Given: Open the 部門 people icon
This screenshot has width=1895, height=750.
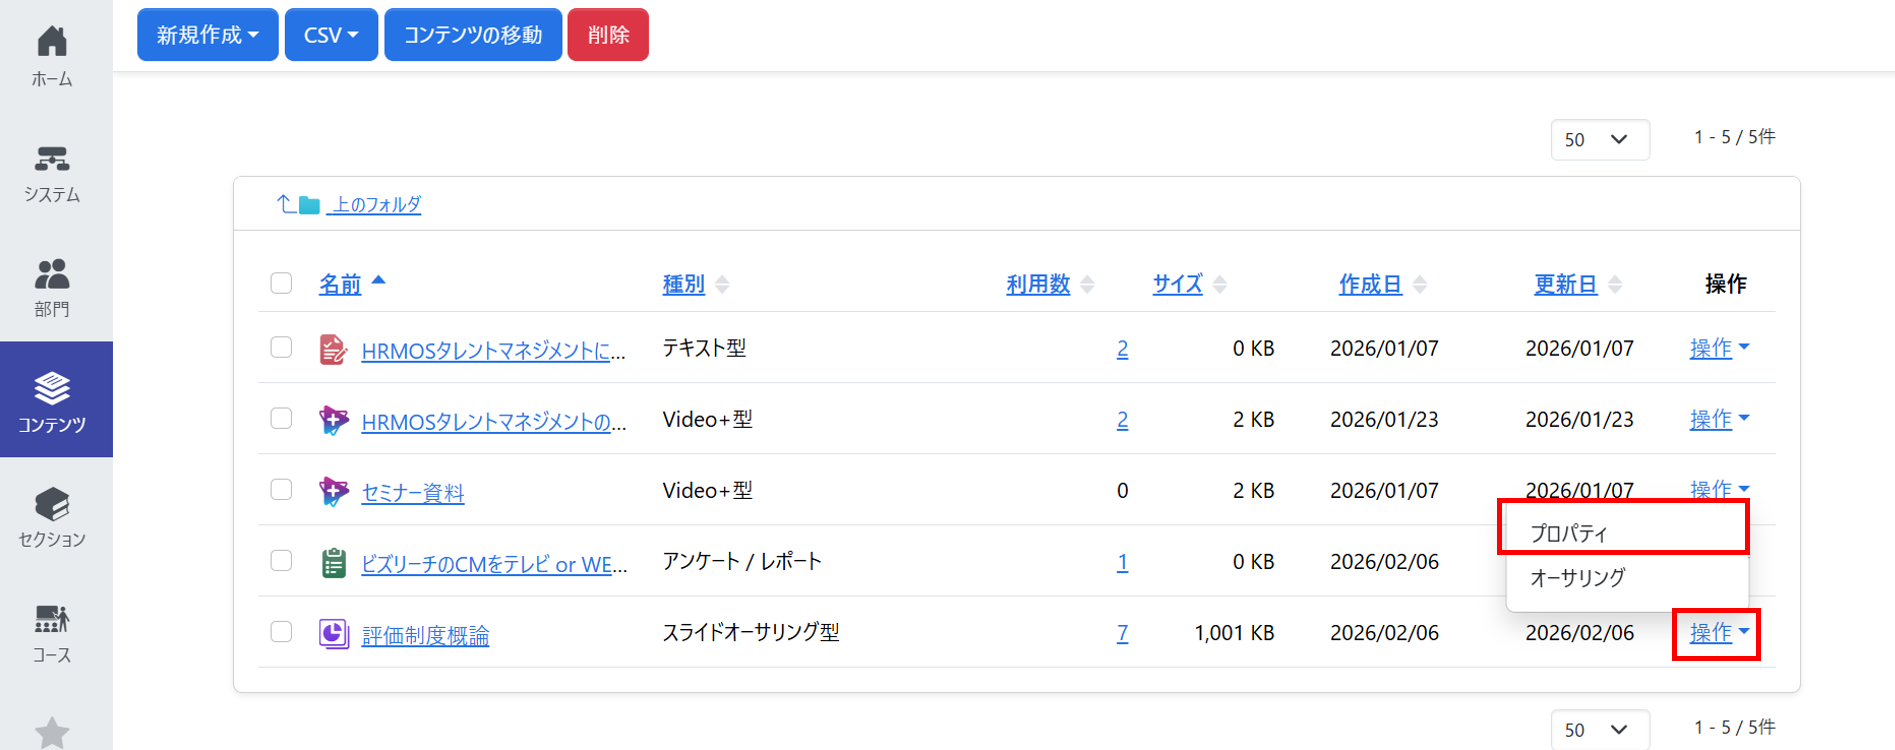Looking at the screenshot, I should pos(52,274).
